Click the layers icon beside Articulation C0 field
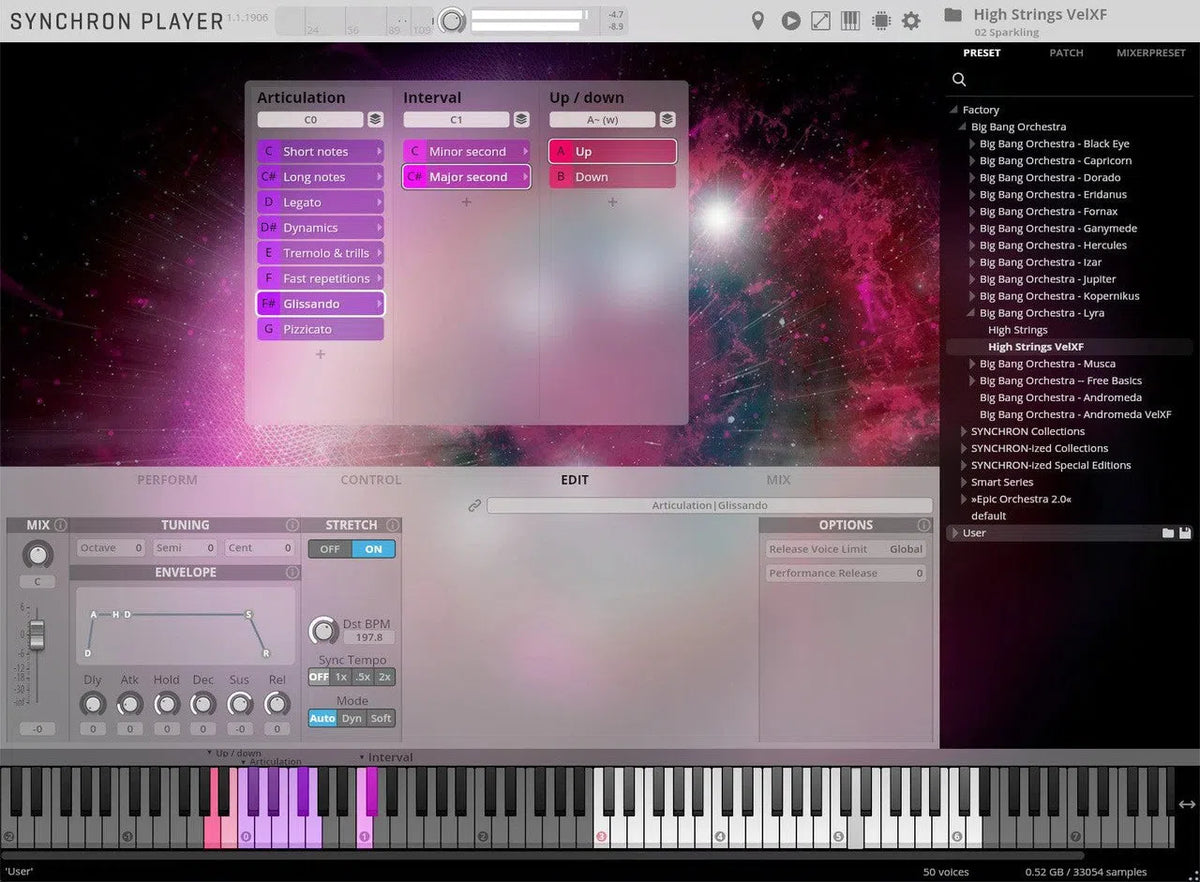 click(x=375, y=120)
